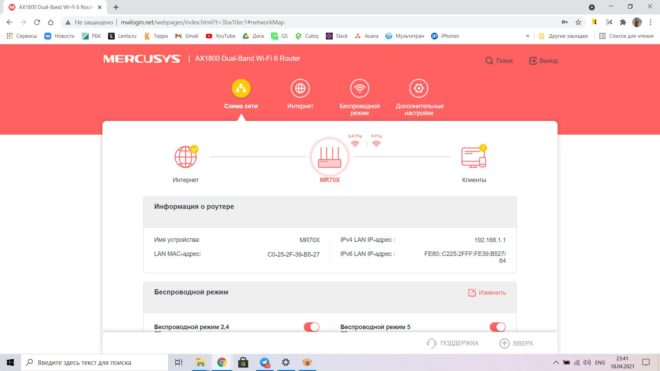Open the Chrome three-dot menu
660x371 pixels.
click(x=651, y=22)
